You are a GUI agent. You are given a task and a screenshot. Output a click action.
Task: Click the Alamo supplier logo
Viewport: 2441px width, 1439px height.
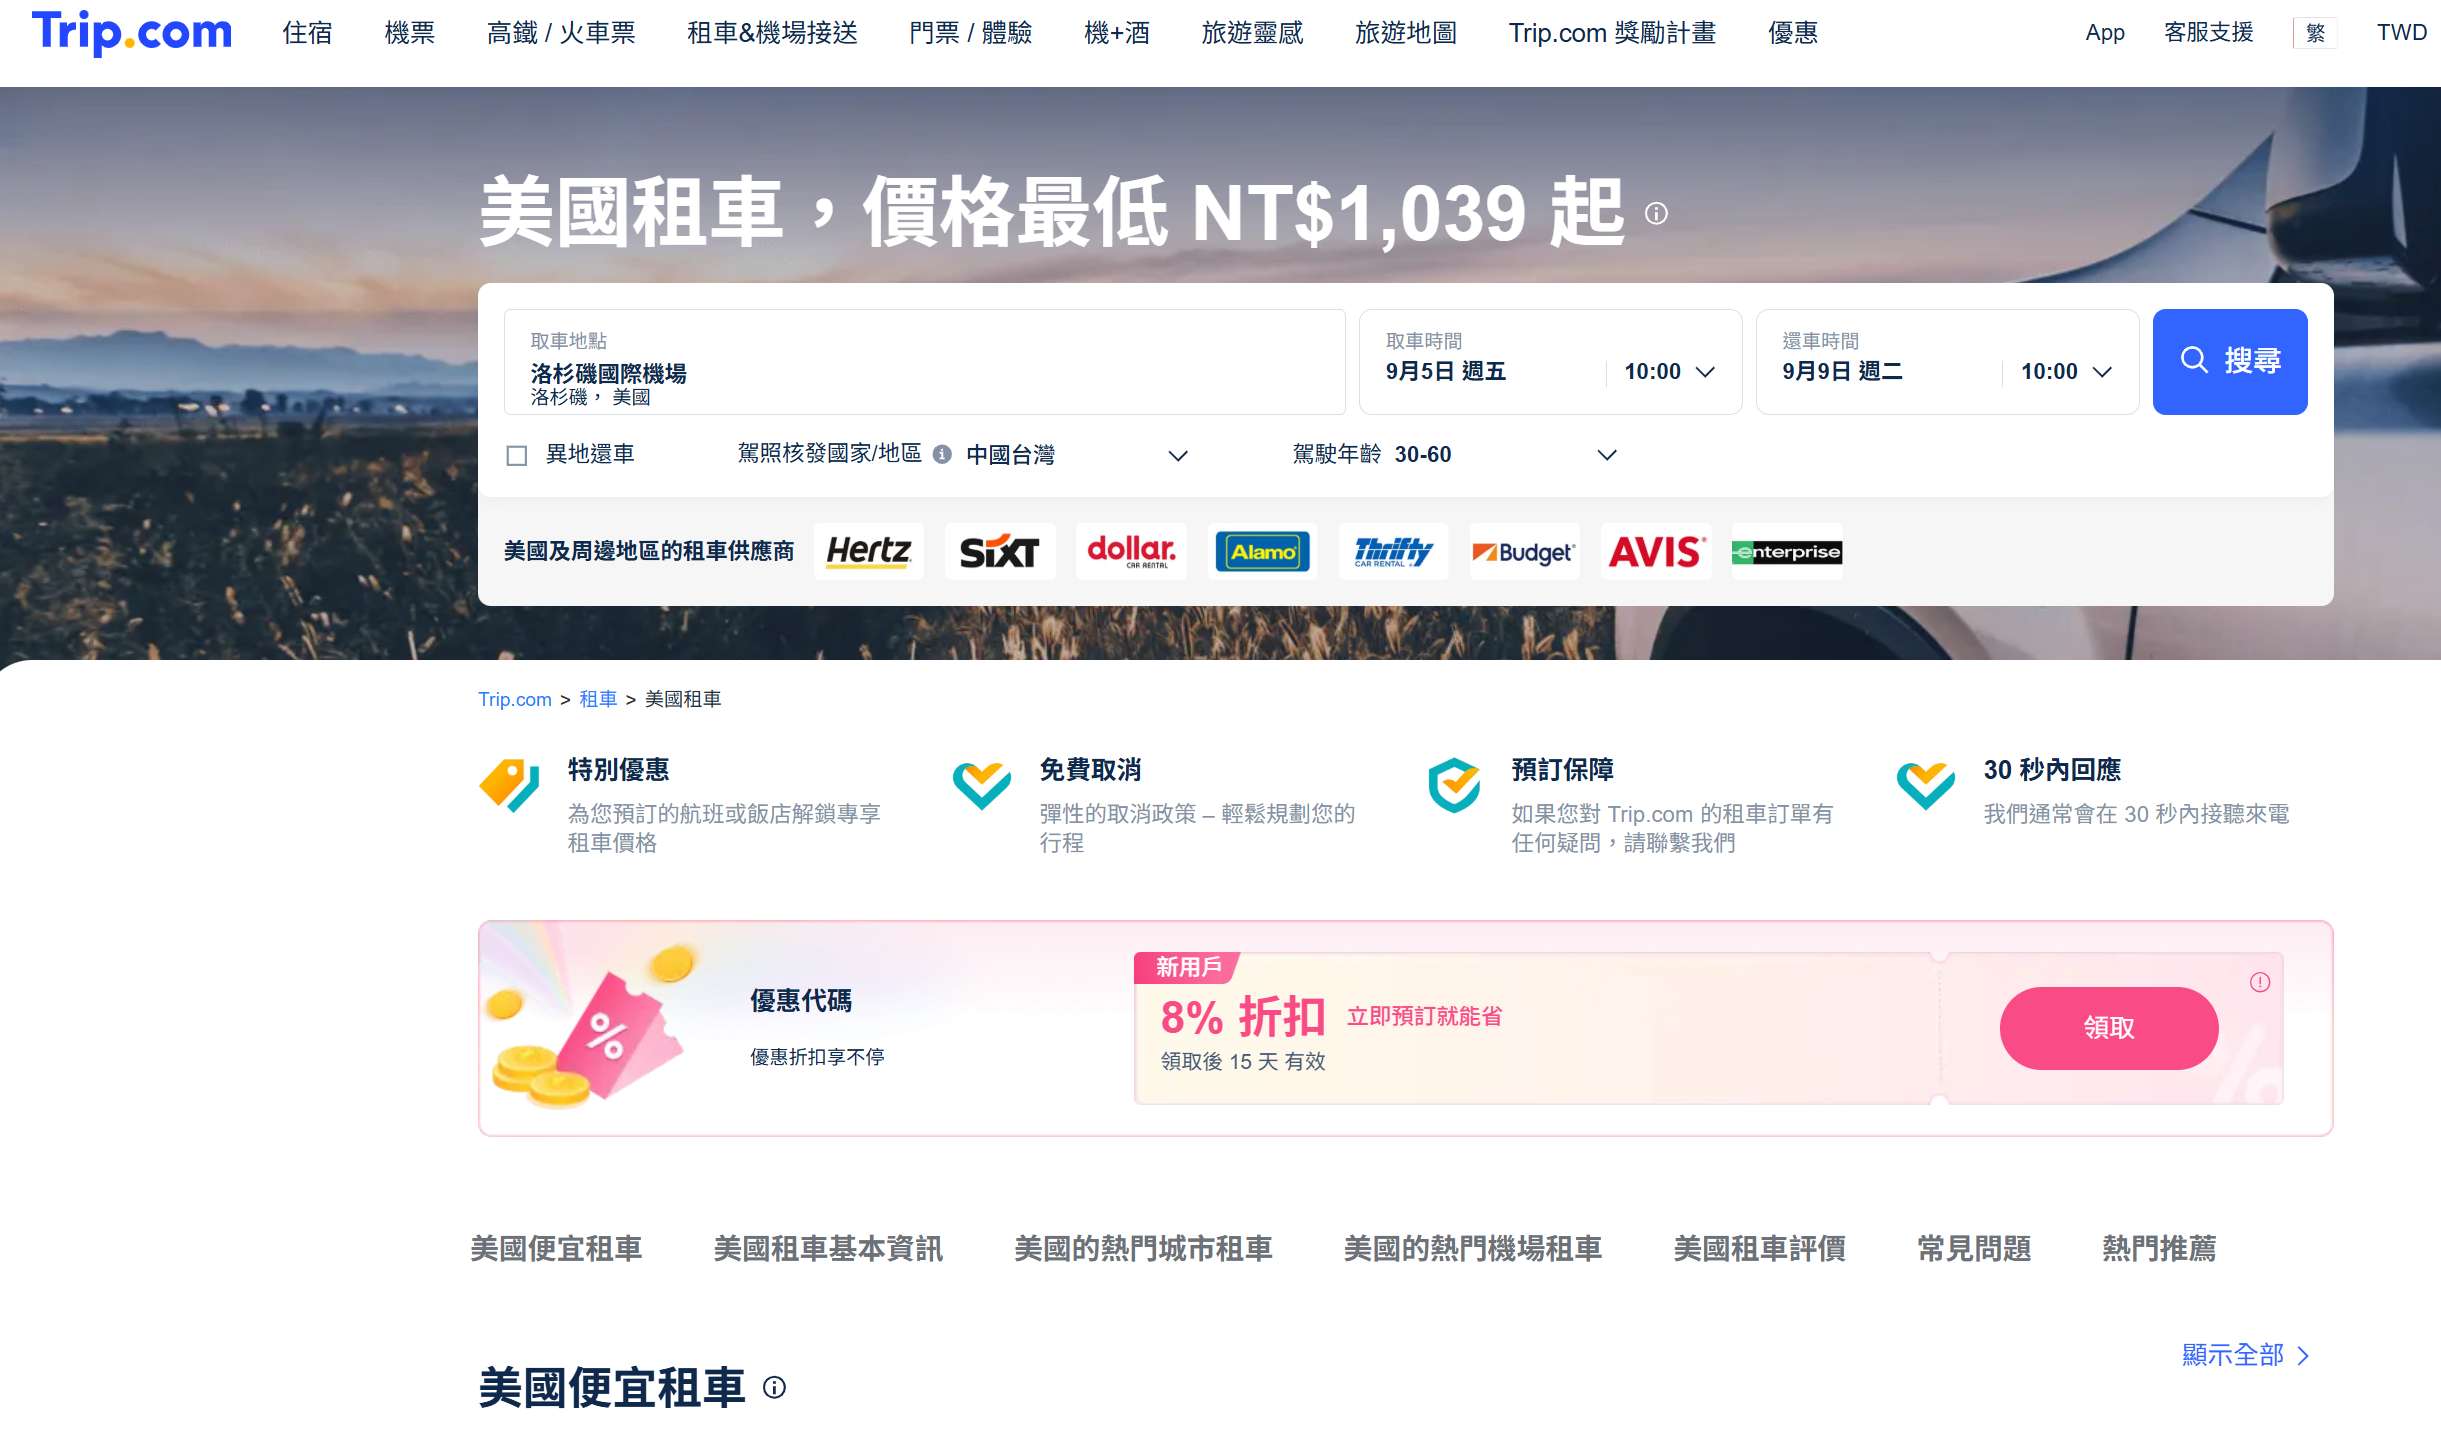click(x=1262, y=551)
